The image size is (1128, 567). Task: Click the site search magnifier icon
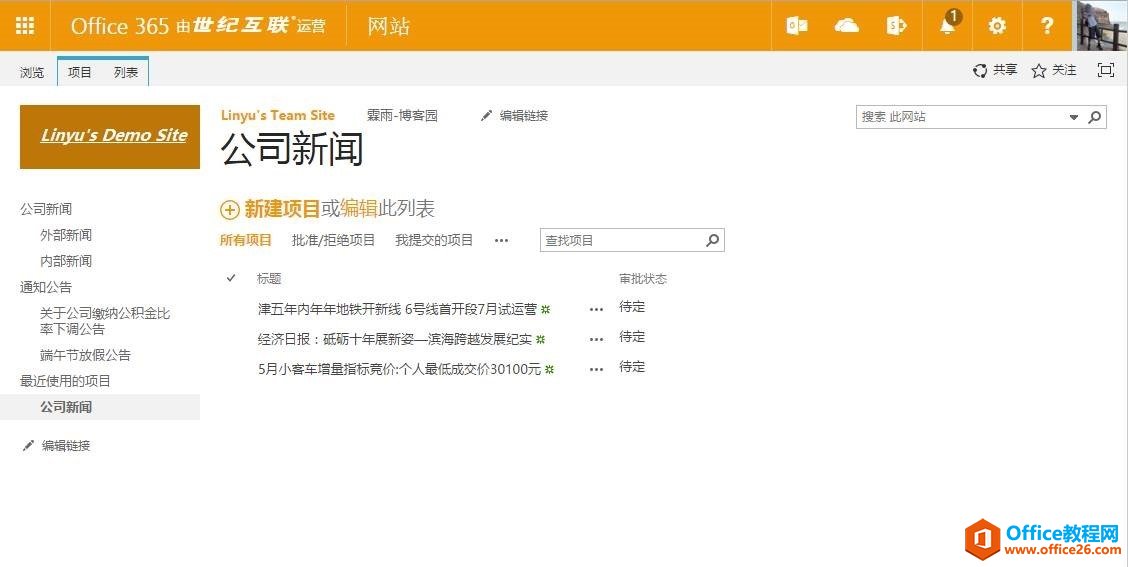pos(1095,117)
